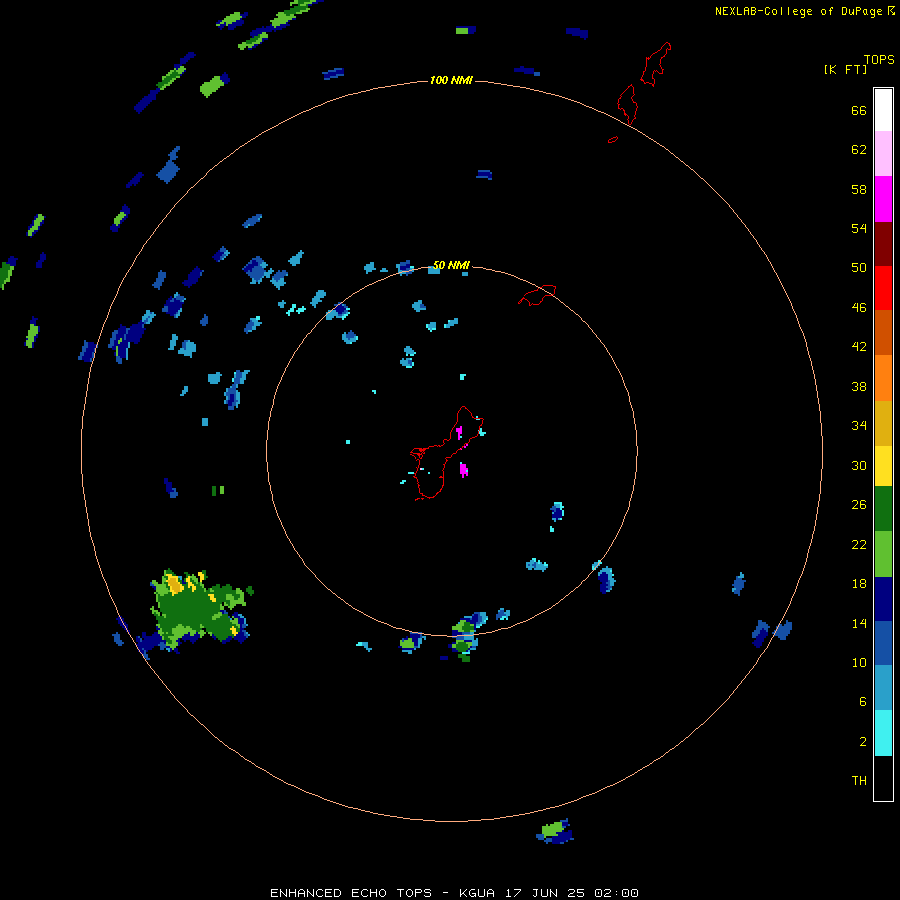The width and height of the screenshot is (900, 900).
Task: Select the dark red legend swatch
Action: (883, 244)
